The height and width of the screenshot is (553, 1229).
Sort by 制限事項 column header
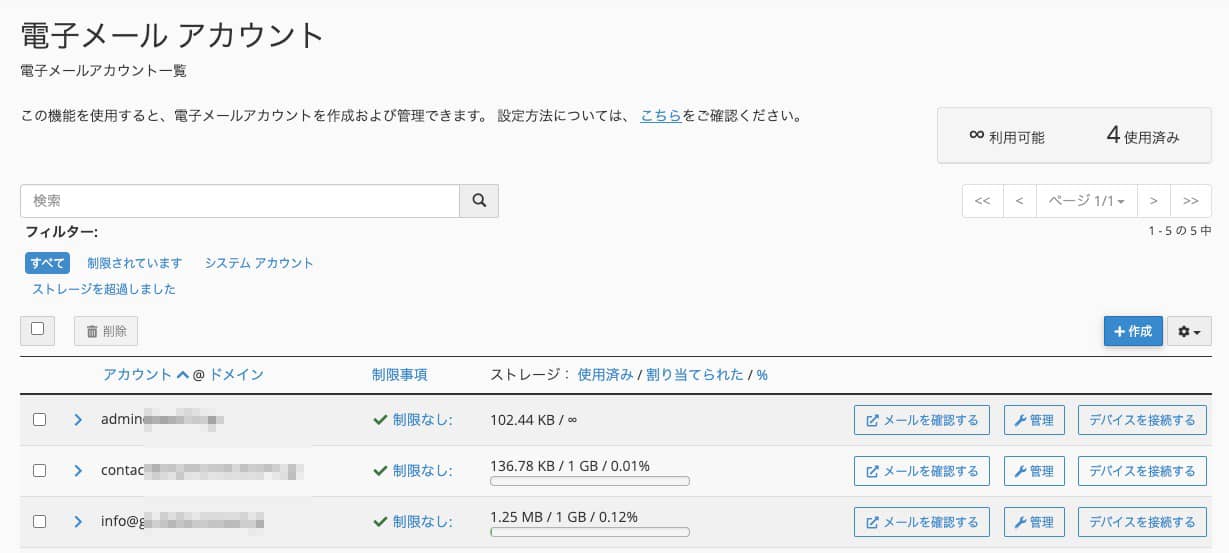(x=400, y=375)
